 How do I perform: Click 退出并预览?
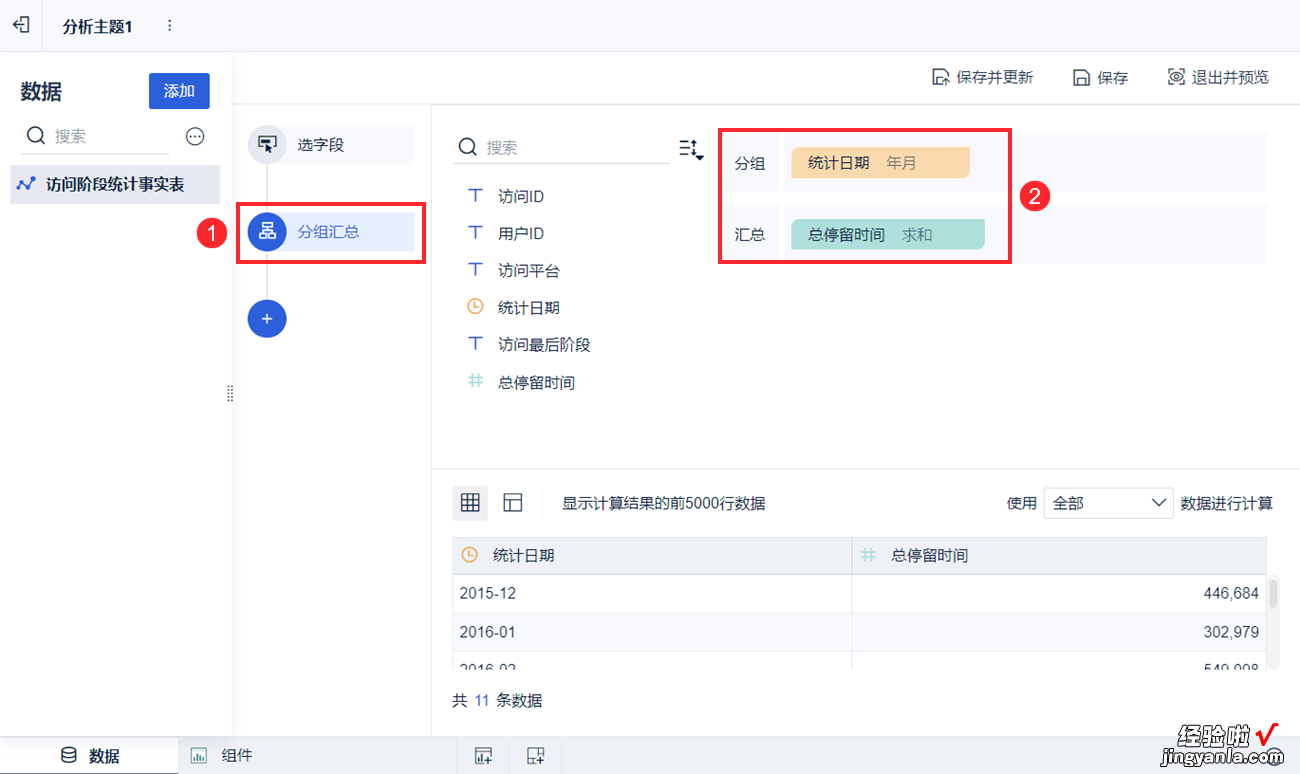[1218, 77]
